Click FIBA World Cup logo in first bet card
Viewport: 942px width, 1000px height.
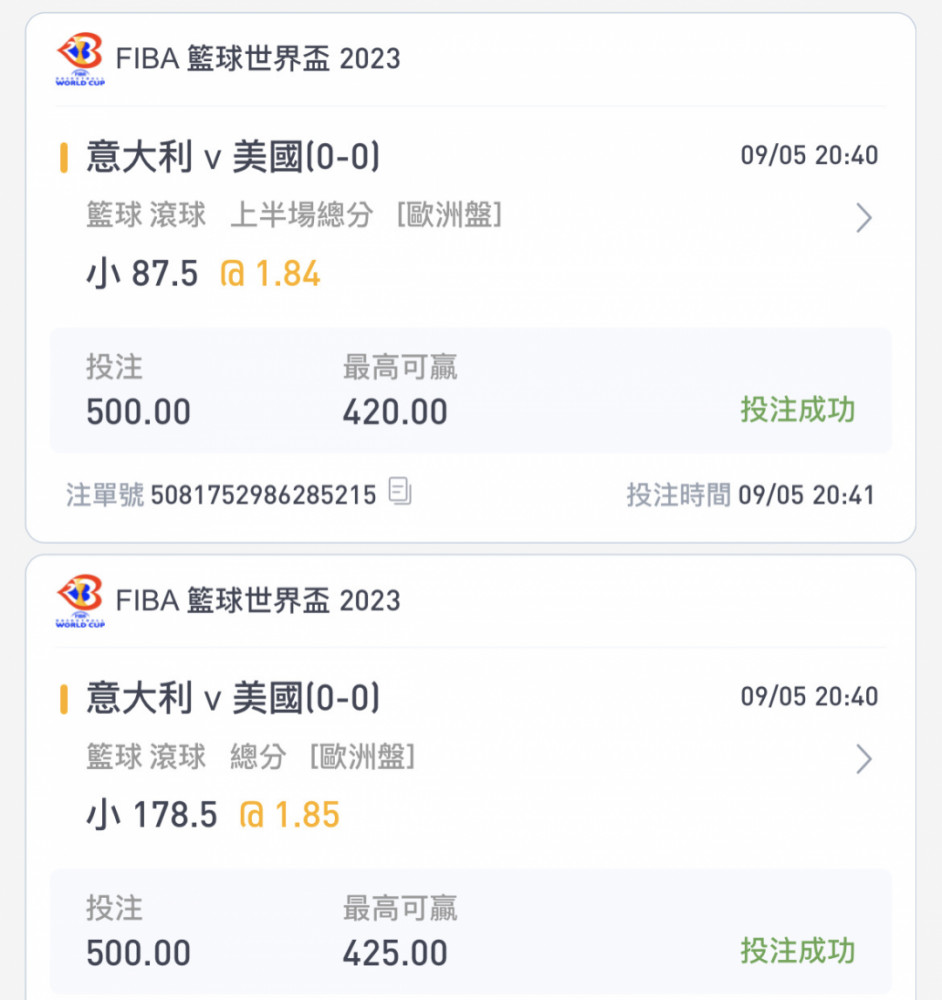point(80,59)
